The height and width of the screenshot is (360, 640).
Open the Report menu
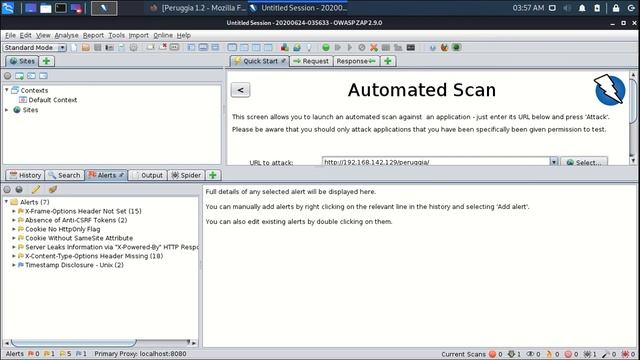[x=93, y=36]
